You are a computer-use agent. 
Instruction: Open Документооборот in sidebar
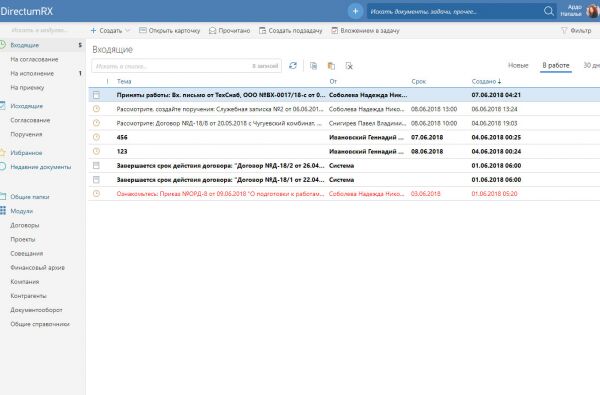click(x=36, y=310)
